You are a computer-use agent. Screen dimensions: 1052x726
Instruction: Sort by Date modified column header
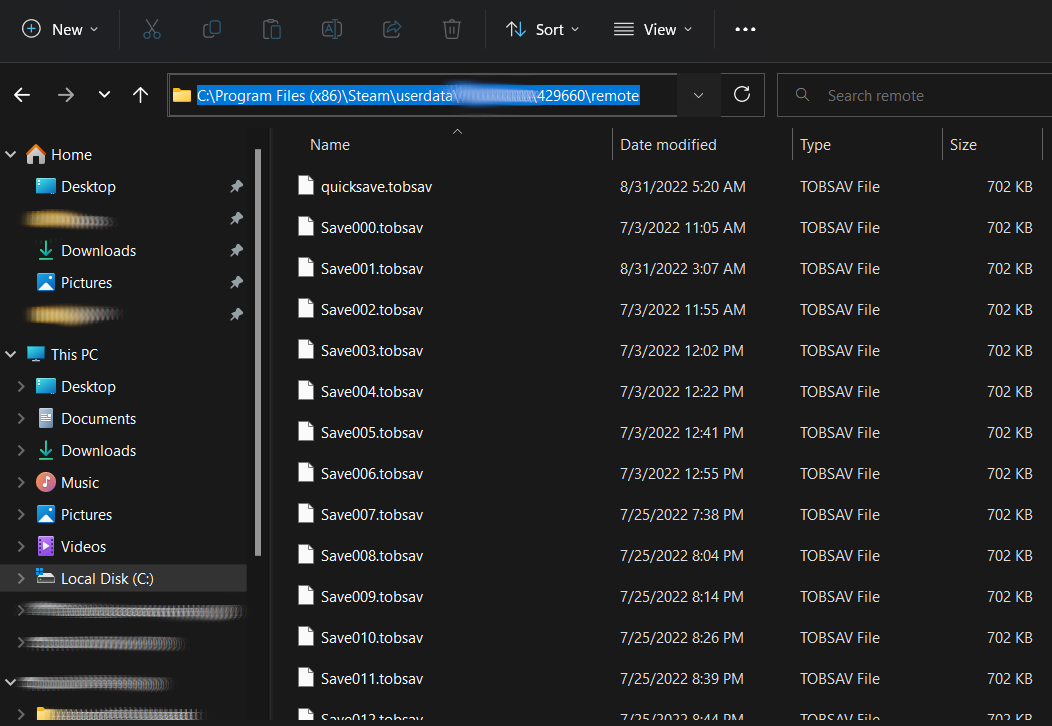pyautogui.click(x=668, y=145)
